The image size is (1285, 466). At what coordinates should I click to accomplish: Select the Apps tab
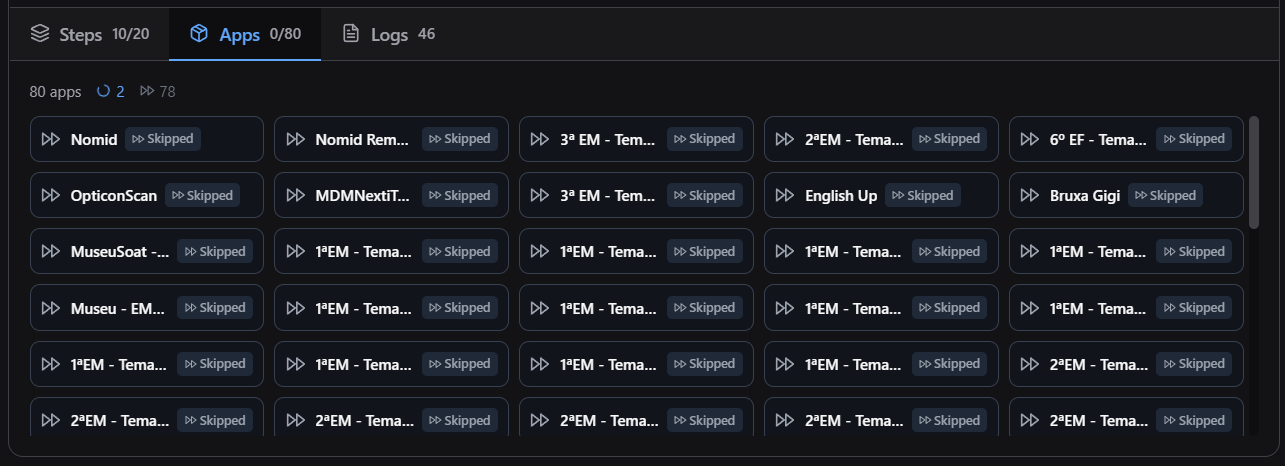click(246, 35)
